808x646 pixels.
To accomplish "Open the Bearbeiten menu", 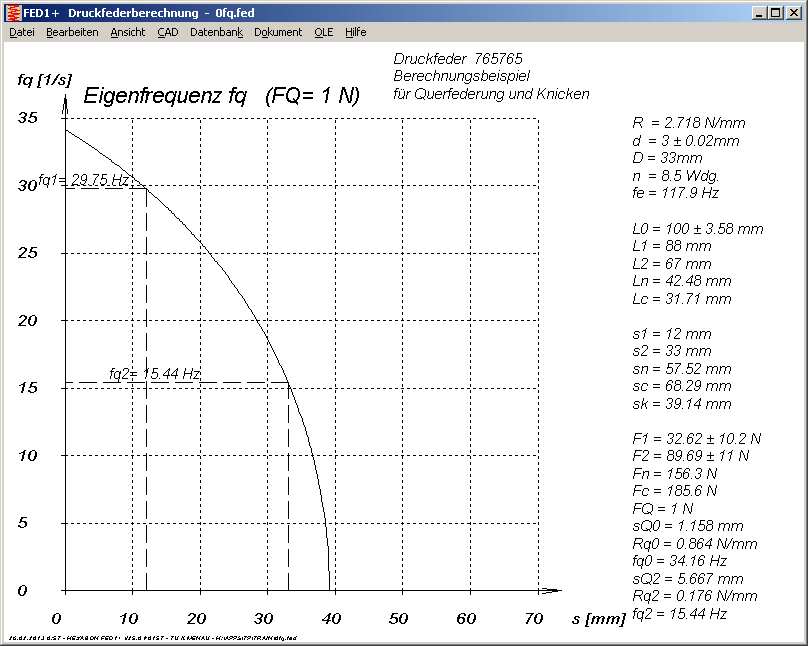I will [72, 32].
